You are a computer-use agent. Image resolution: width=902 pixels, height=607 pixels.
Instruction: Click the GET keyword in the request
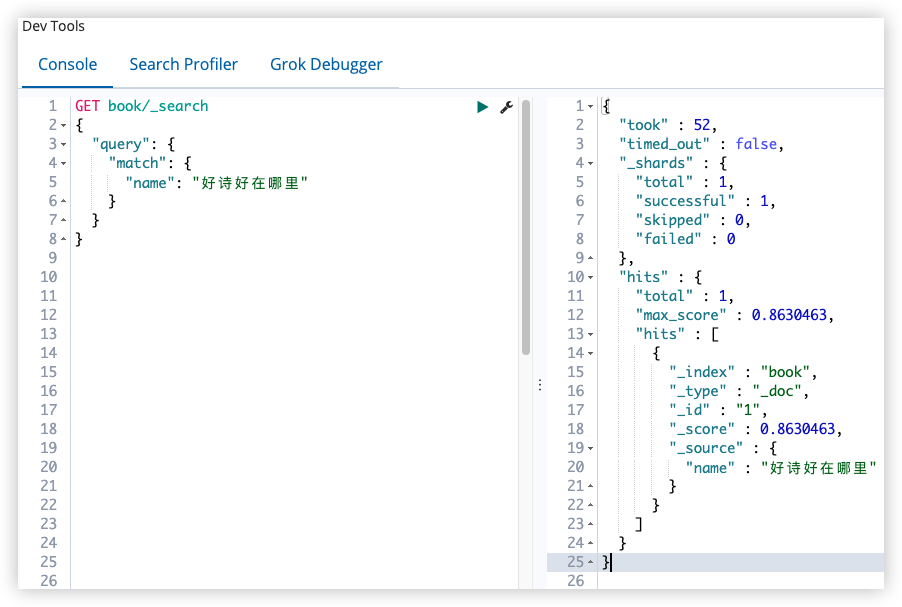pos(87,106)
